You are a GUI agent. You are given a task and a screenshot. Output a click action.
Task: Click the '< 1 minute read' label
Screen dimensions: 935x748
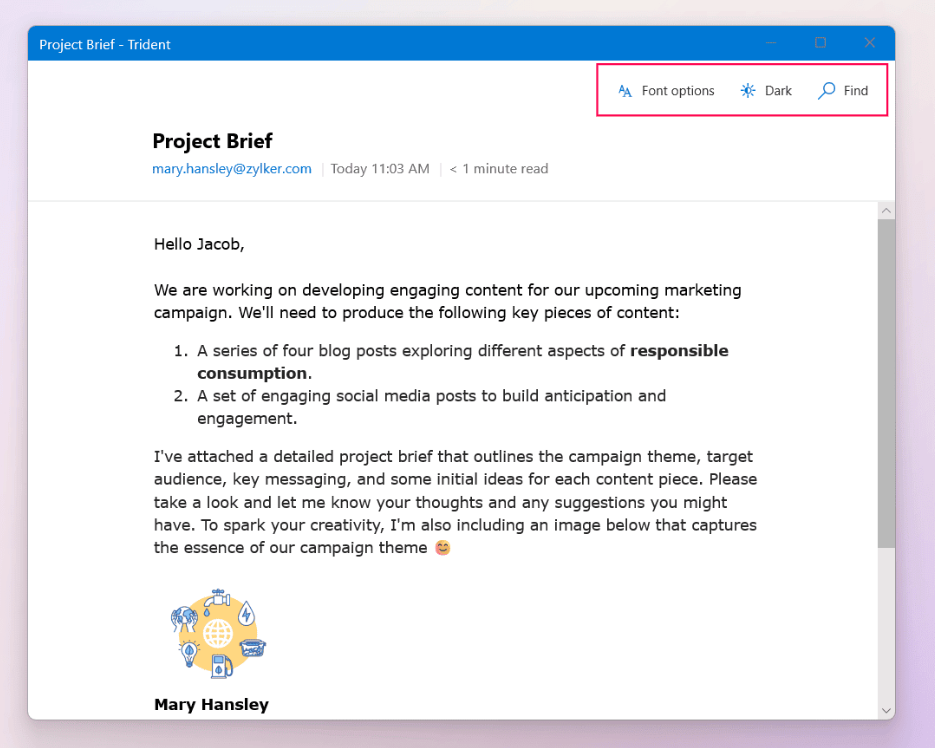pyautogui.click(x=499, y=169)
